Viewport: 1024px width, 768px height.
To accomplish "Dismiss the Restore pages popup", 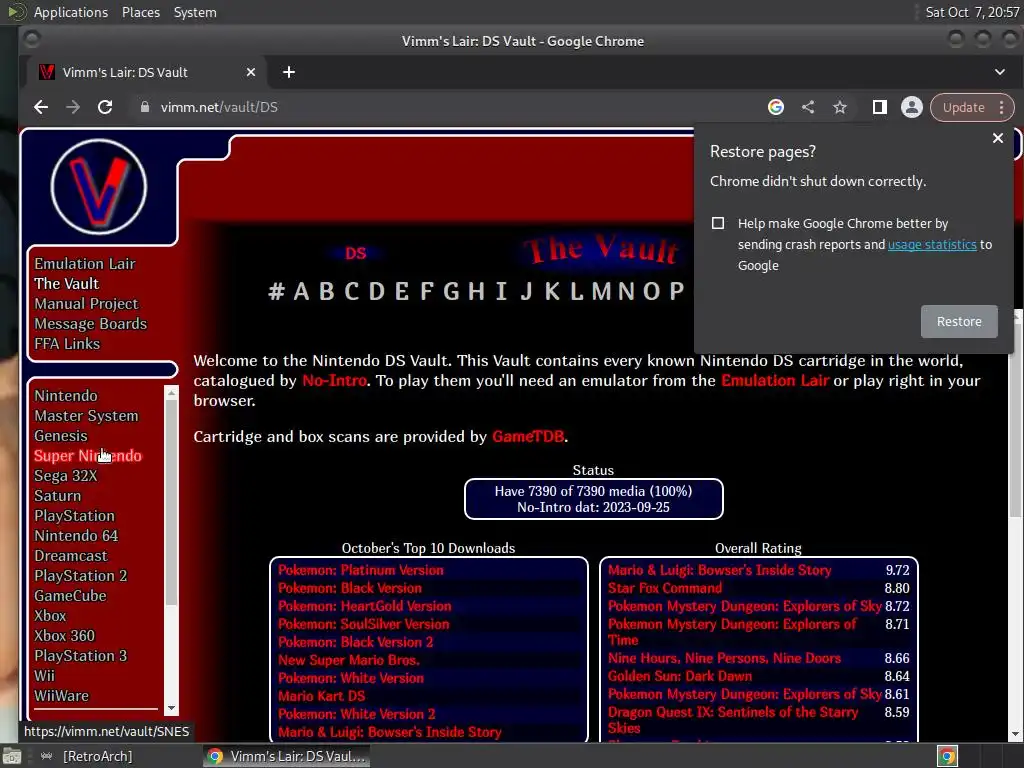I will pyautogui.click(x=997, y=138).
